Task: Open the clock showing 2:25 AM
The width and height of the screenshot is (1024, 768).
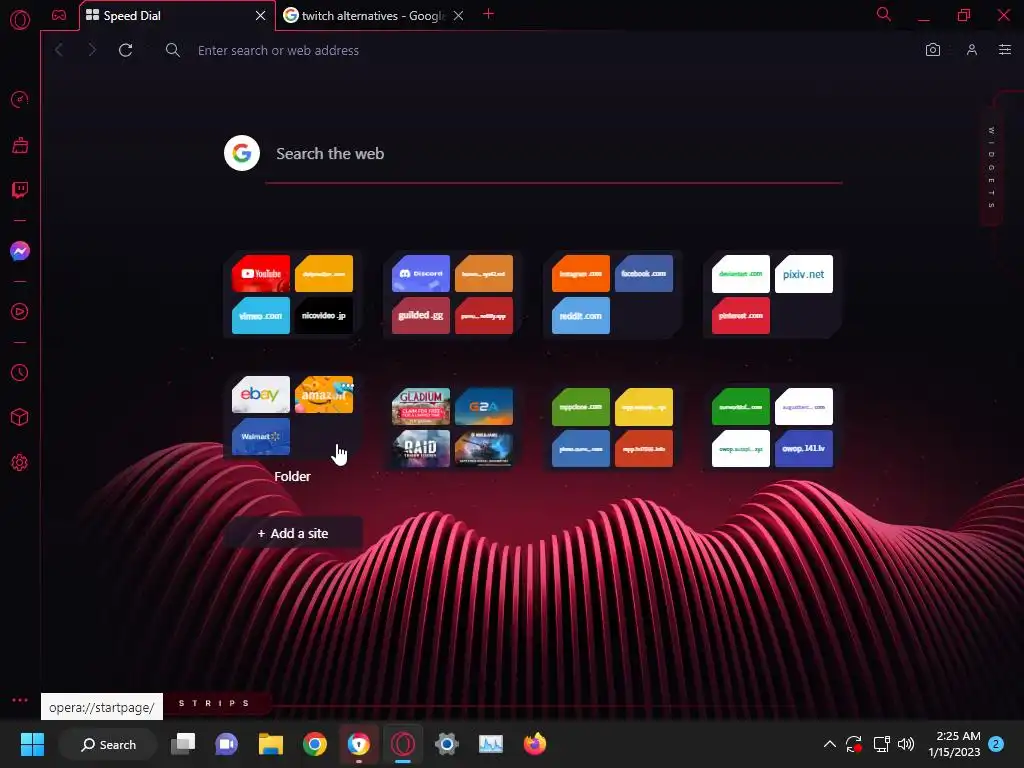Action: pos(954,744)
